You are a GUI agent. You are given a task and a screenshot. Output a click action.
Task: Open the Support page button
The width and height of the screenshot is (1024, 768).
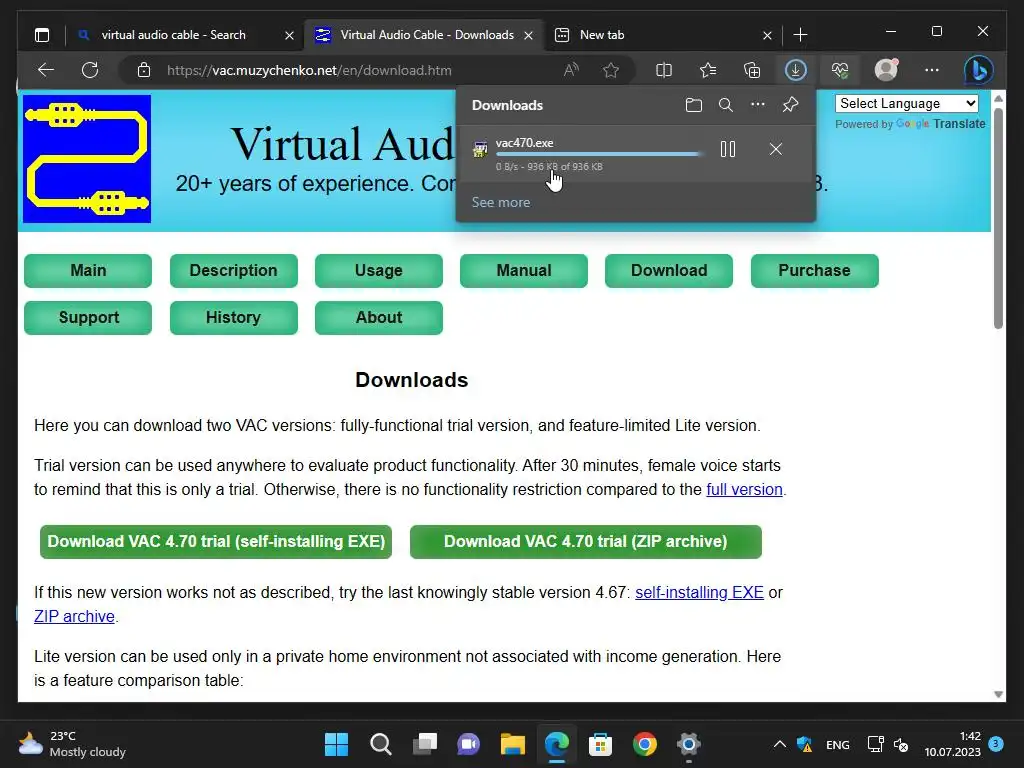pyautogui.click(x=88, y=317)
